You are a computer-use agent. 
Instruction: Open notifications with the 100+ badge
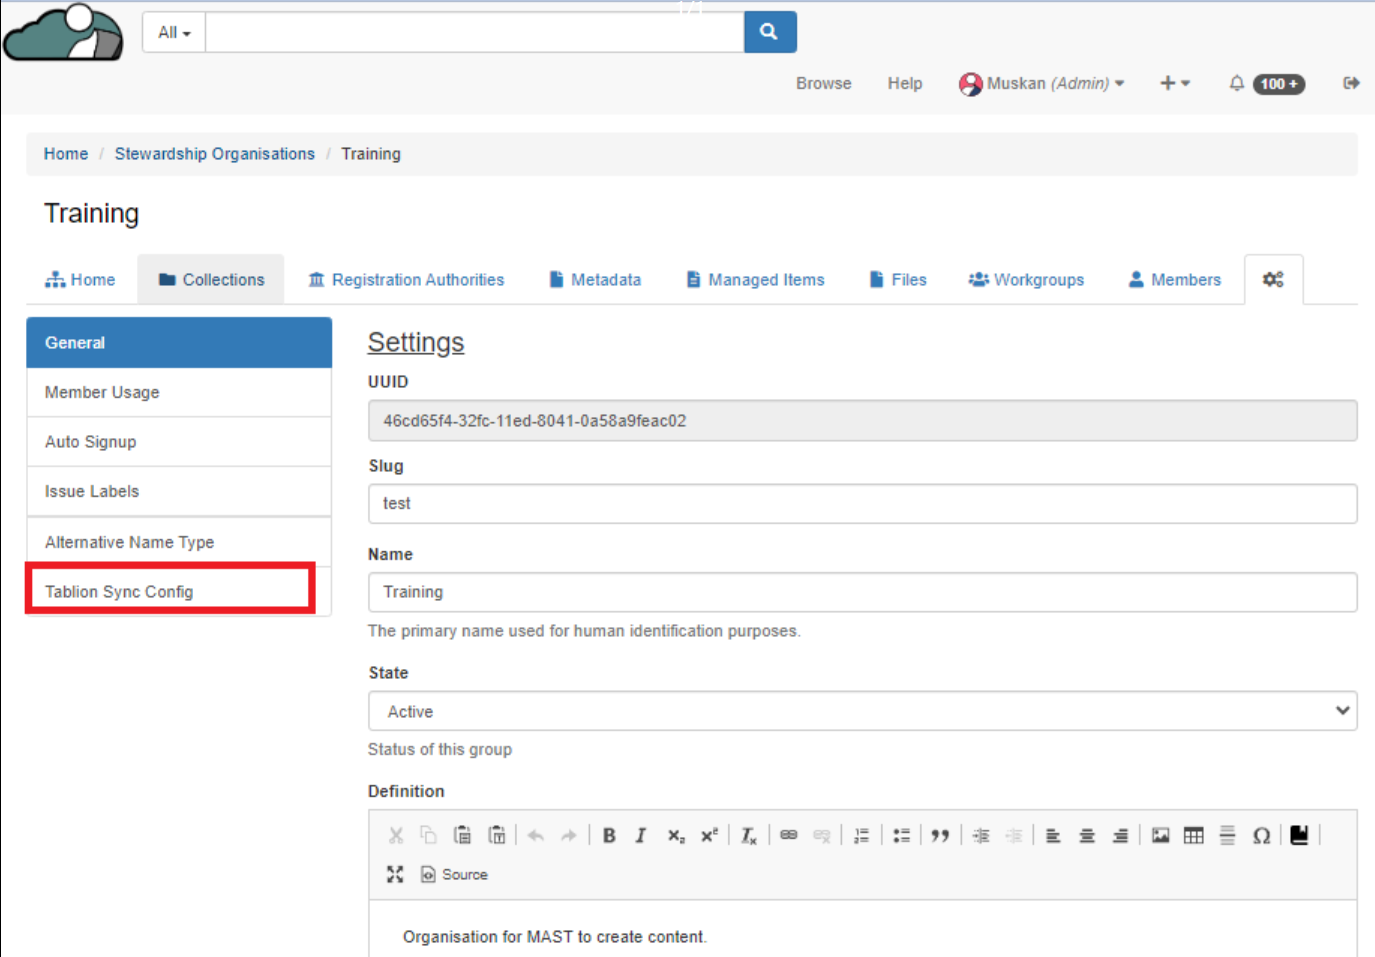coord(1266,84)
